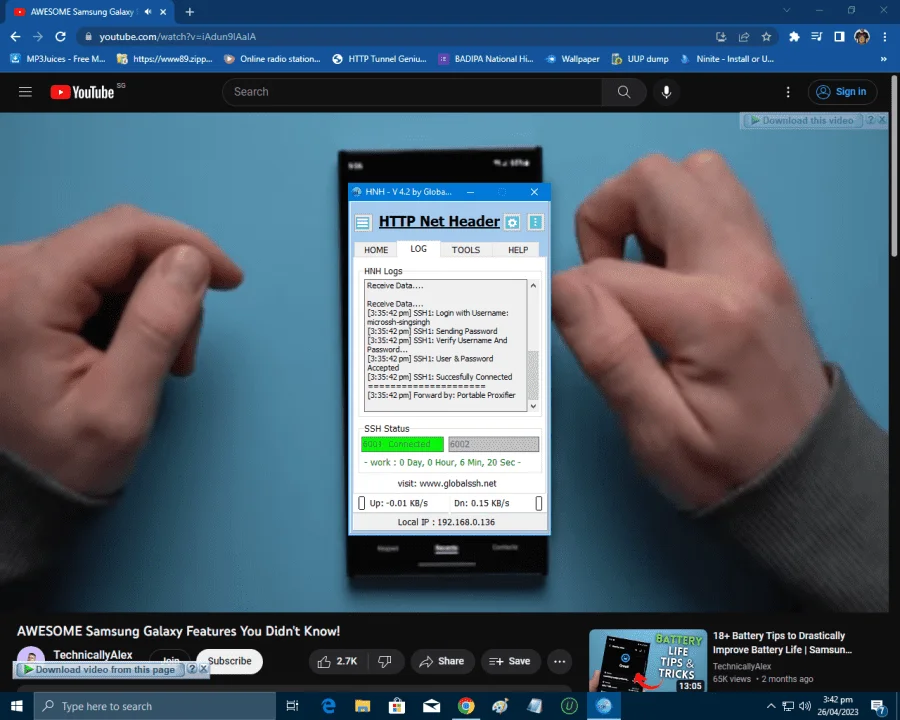Open Windows Start menu

[x=17, y=706]
